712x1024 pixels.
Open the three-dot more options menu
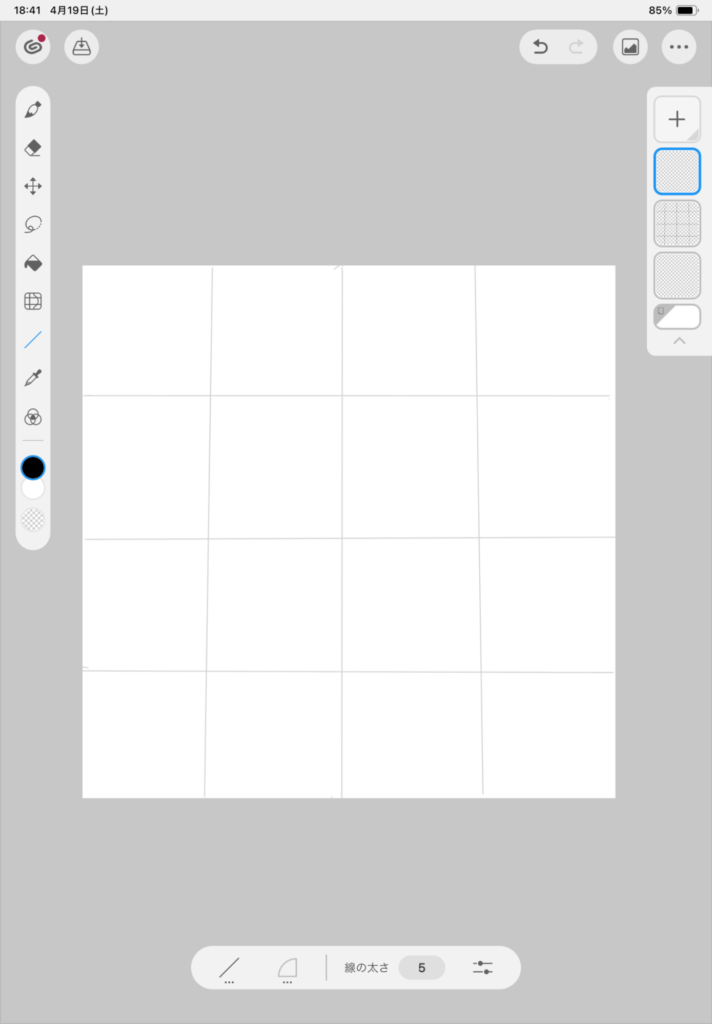click(x=679, y=47)
